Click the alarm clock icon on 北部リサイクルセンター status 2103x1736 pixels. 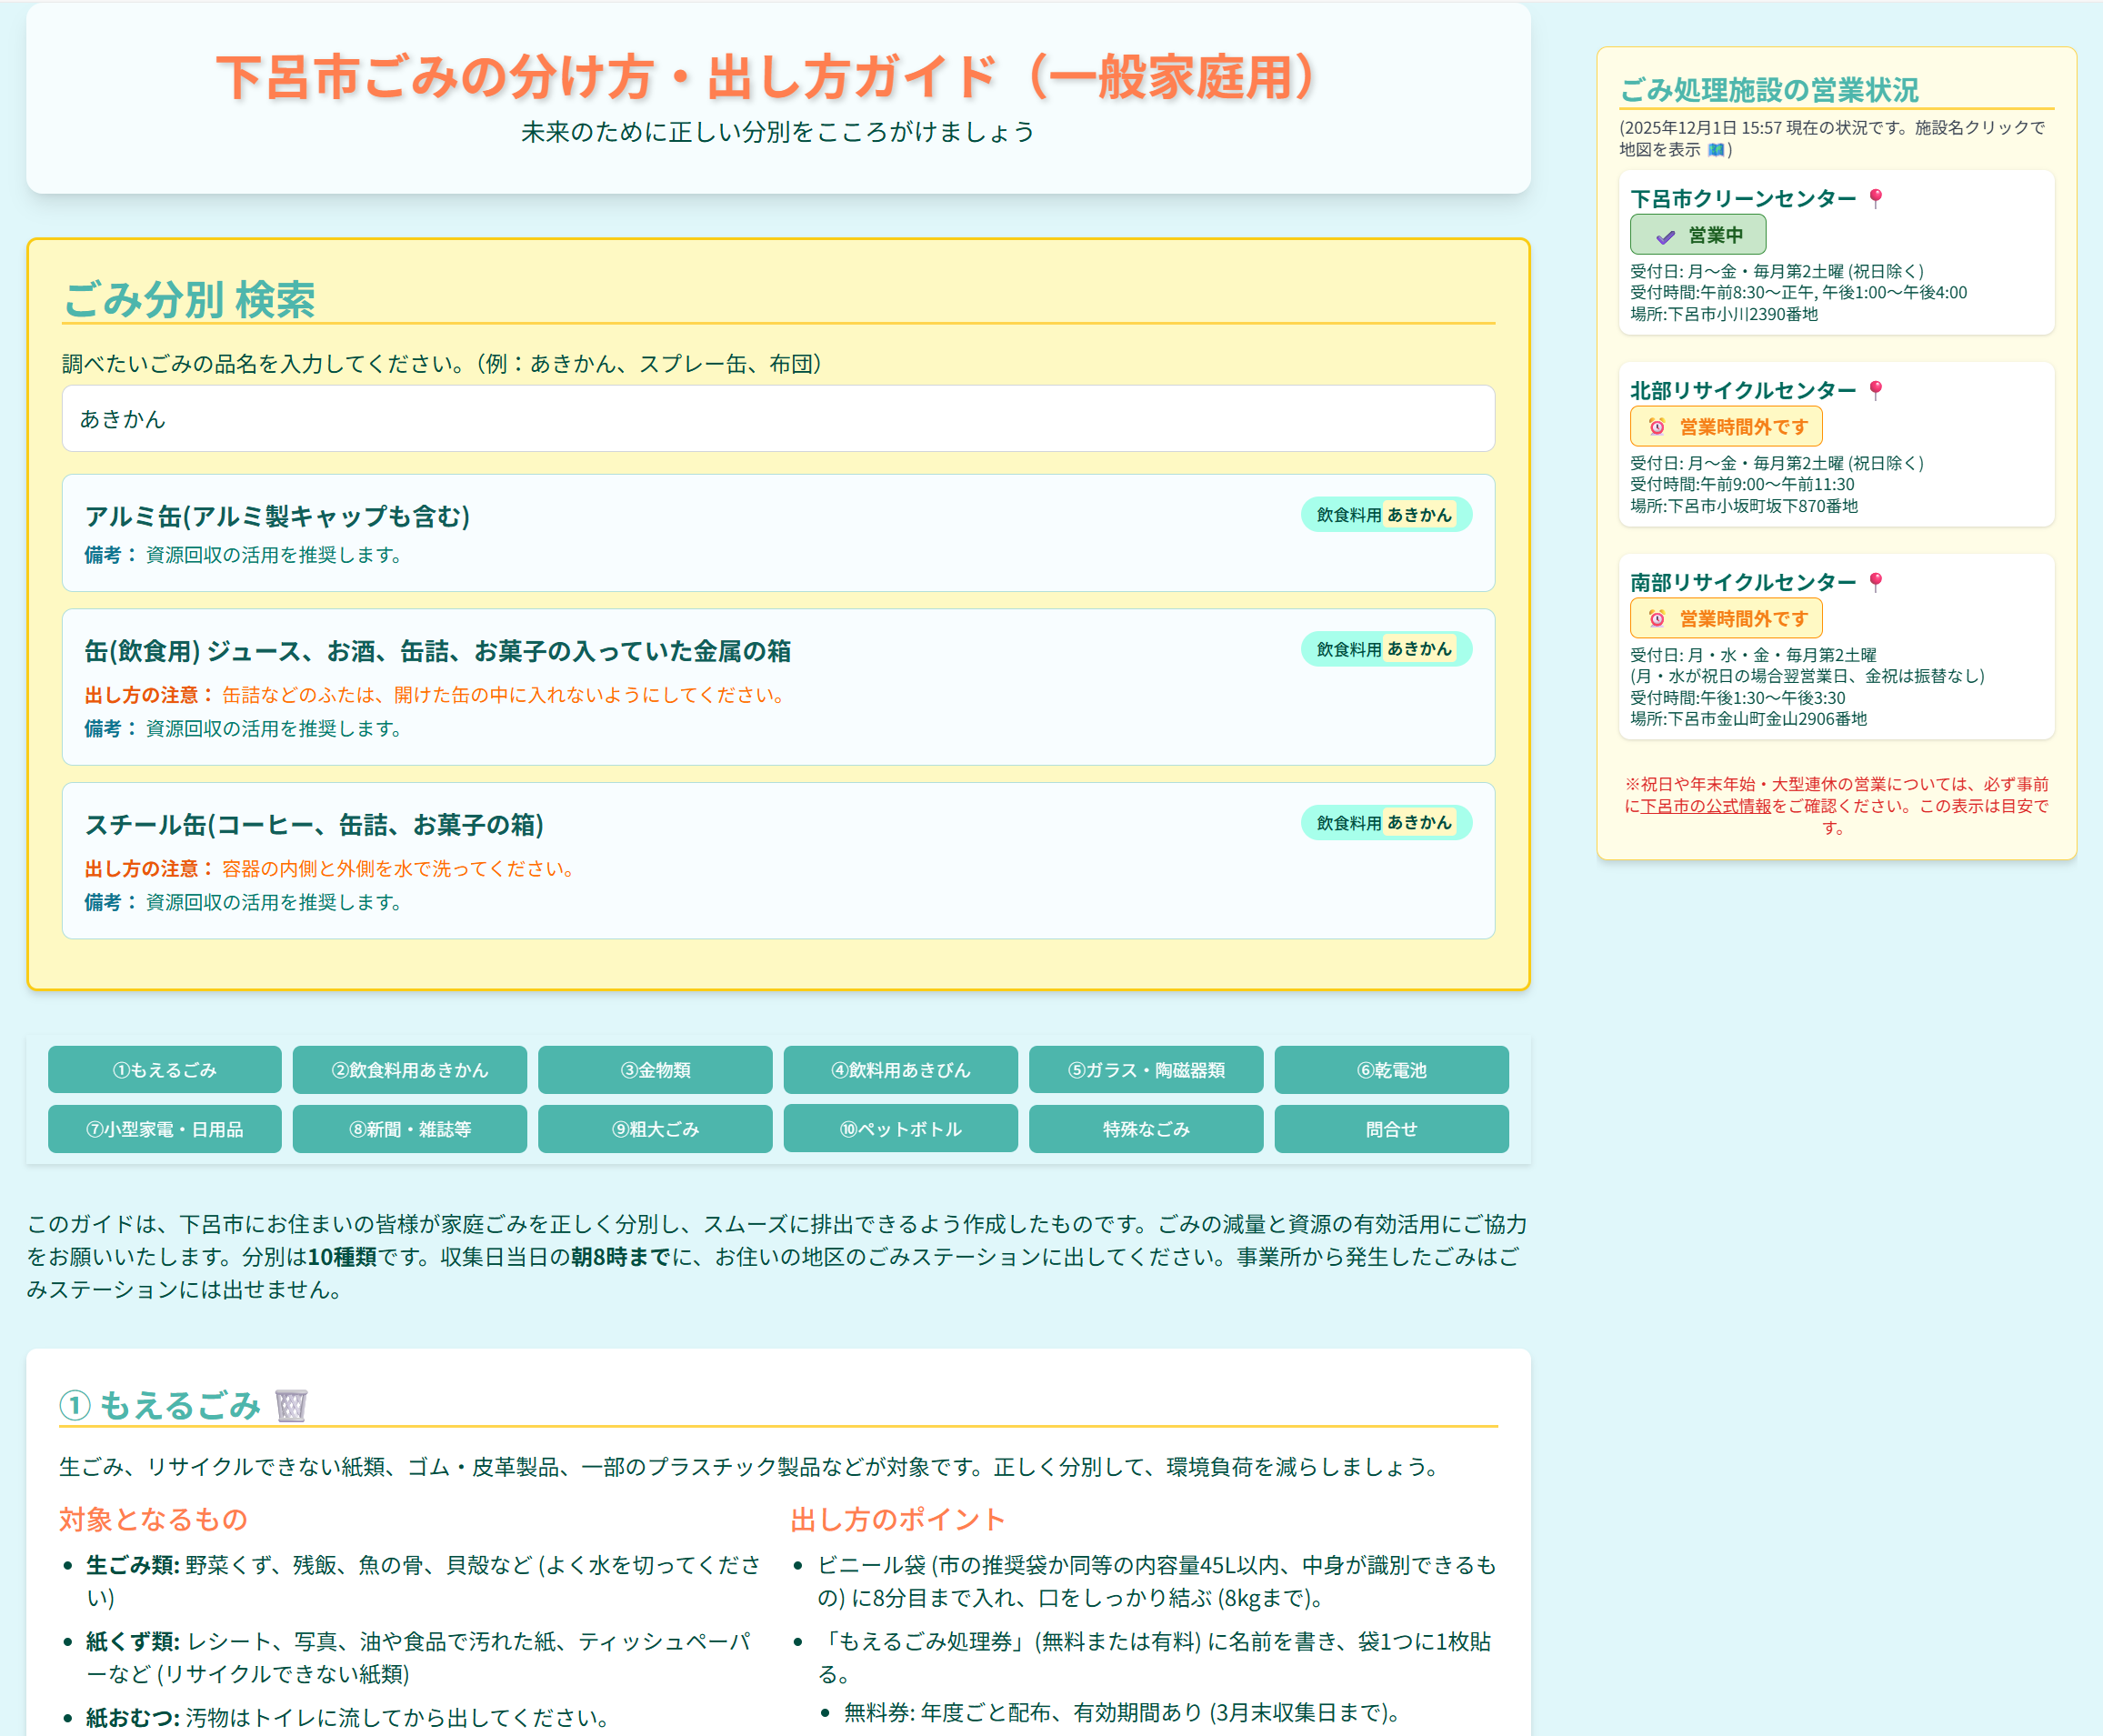[x=1657, y=426]
